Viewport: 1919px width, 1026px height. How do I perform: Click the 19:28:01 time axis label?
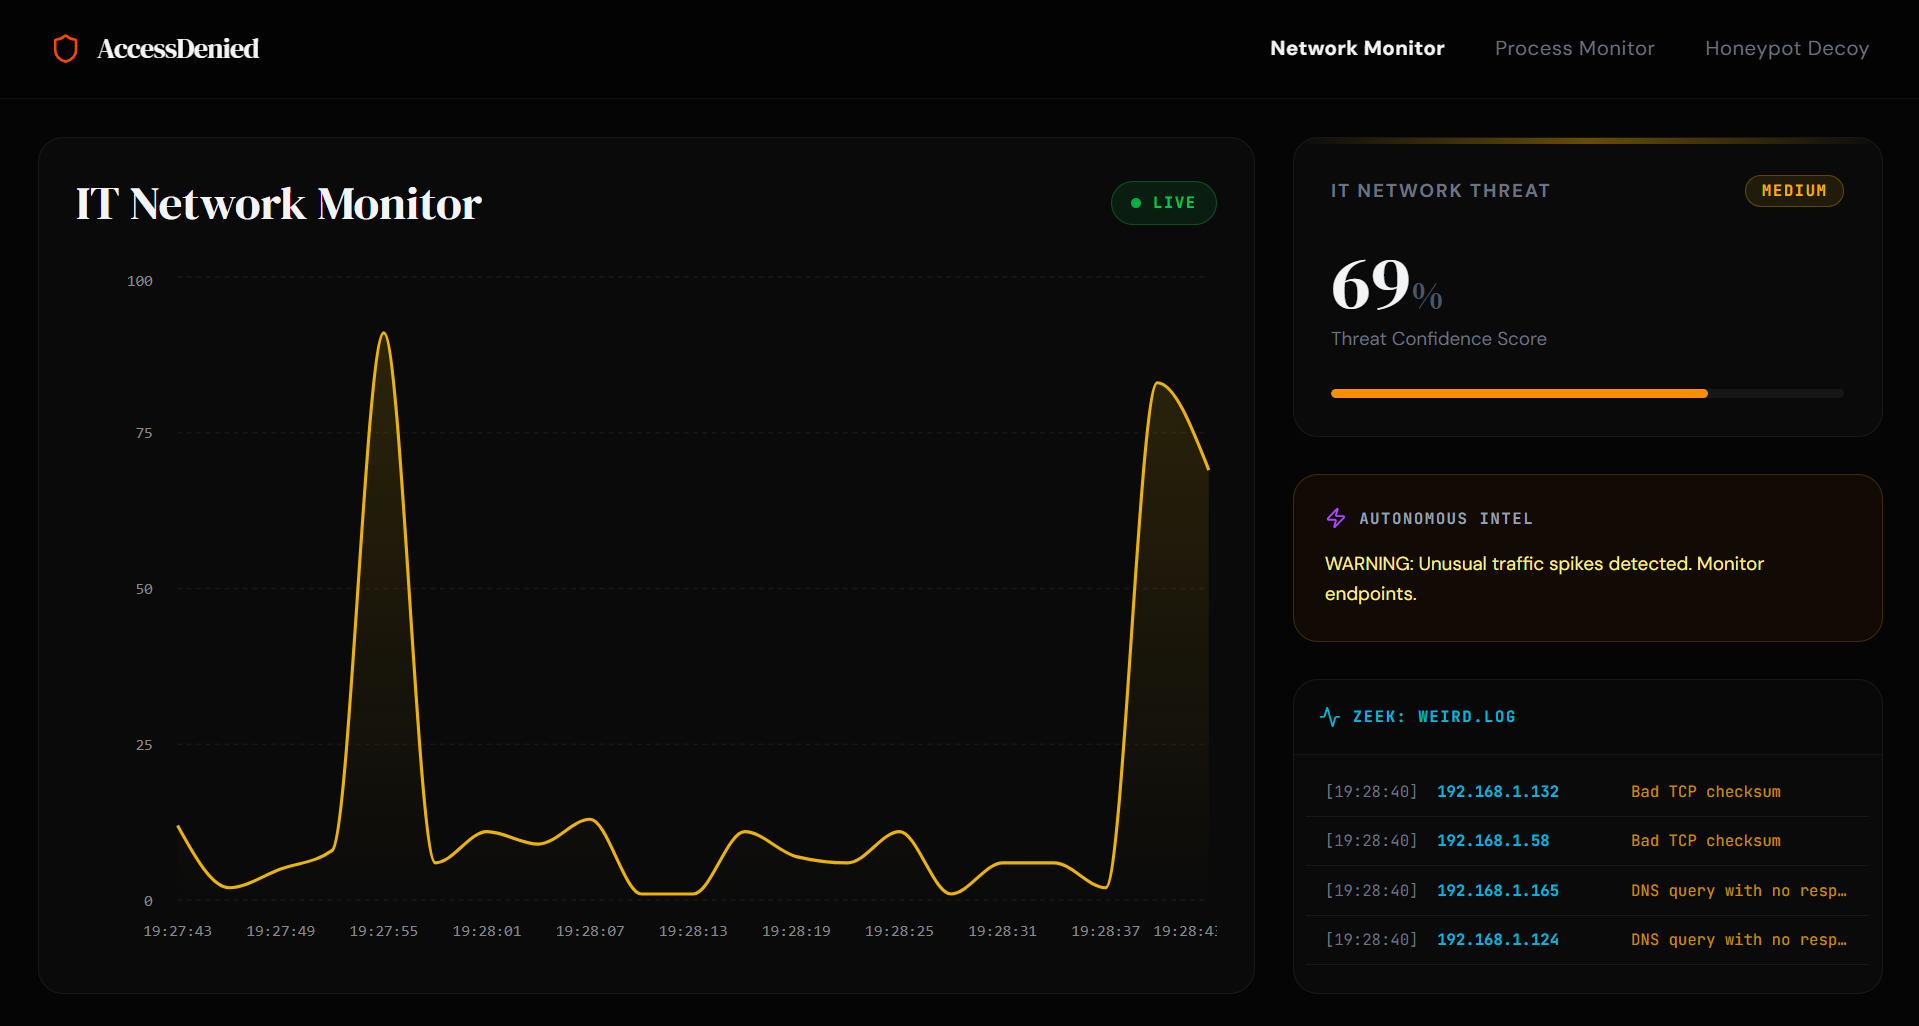(487, 931)
